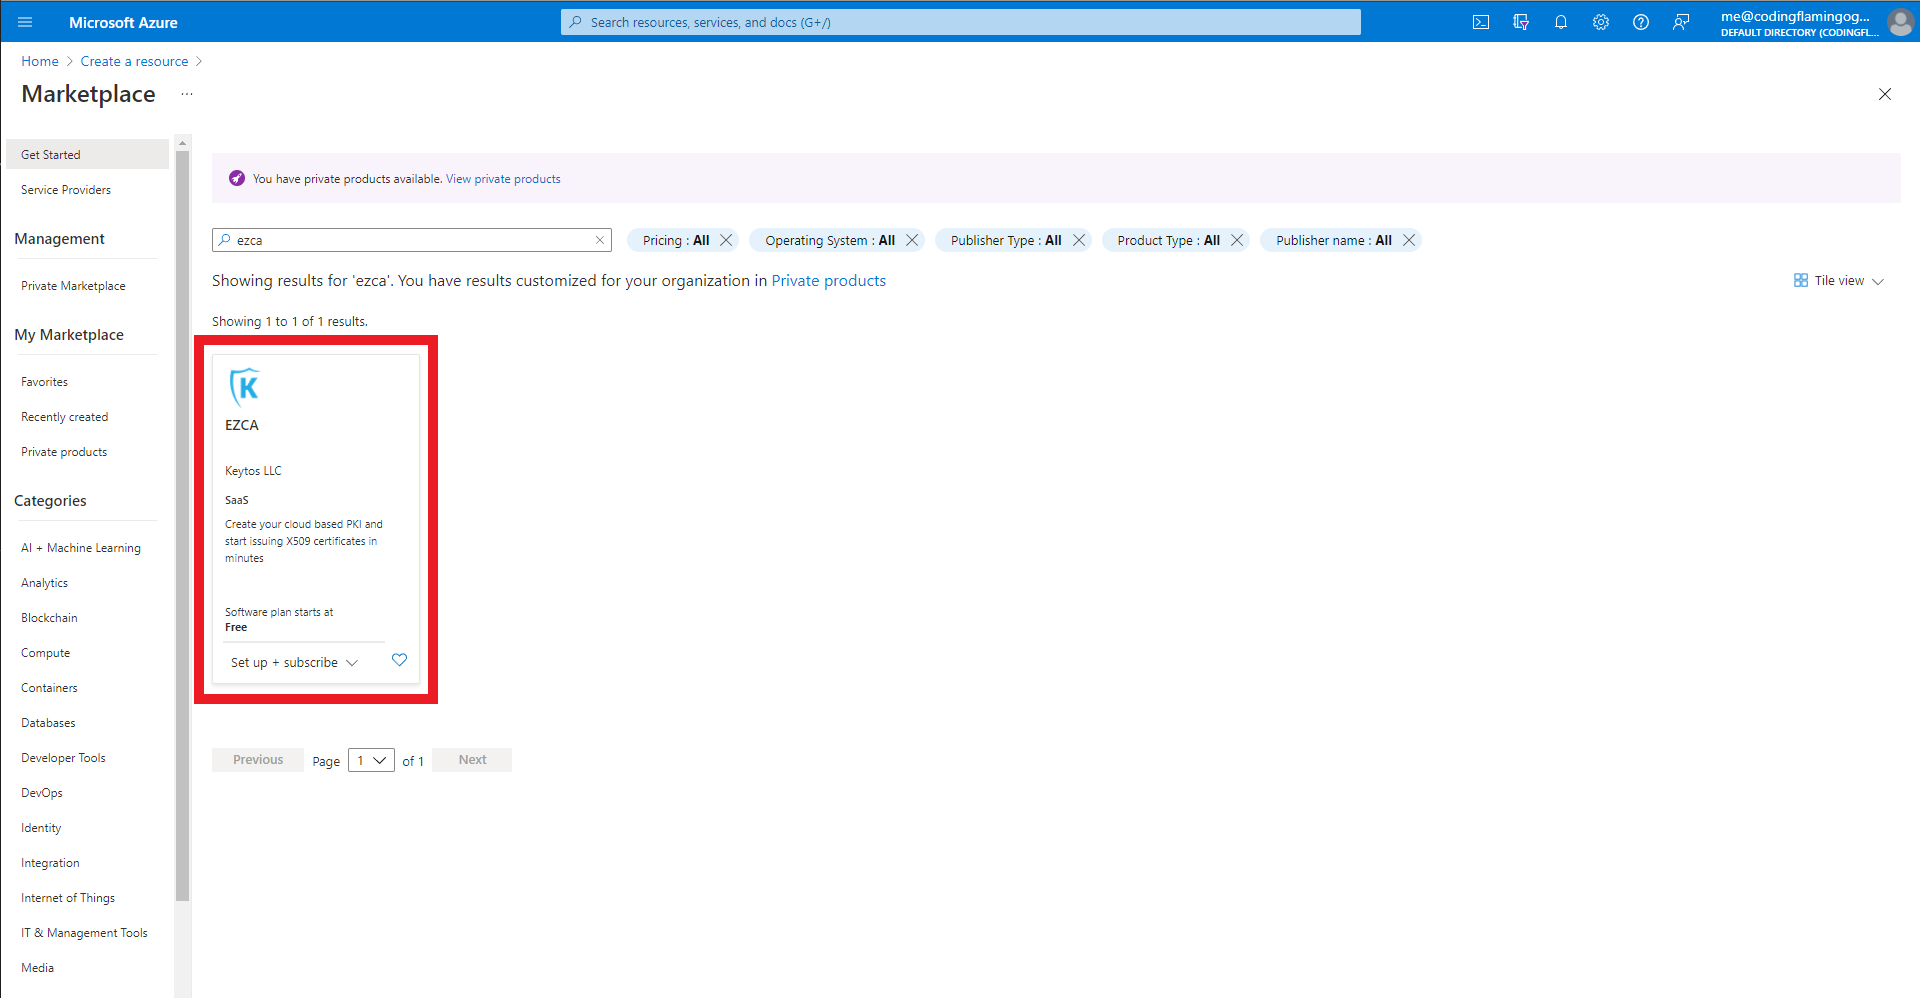Remove the Operating System filter
Image resolution: width=1920 pixels, height=998 pixels.
click(x=912, y=240)
